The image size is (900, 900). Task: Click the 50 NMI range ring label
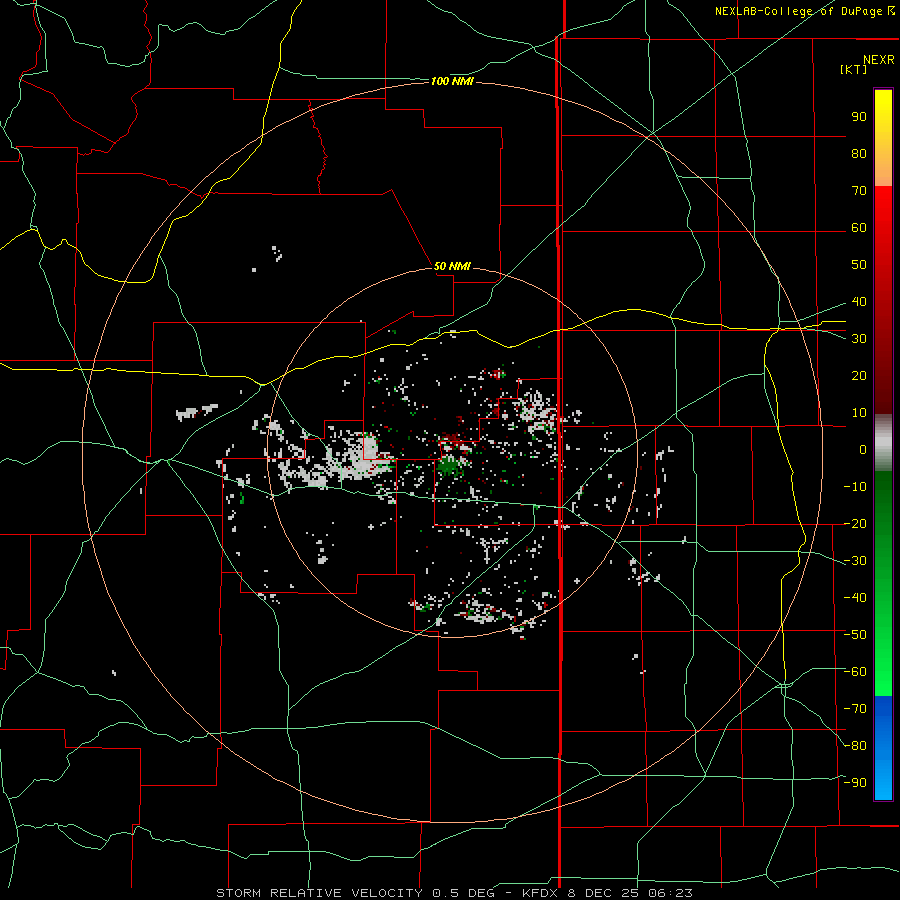[x=452, y=266]
